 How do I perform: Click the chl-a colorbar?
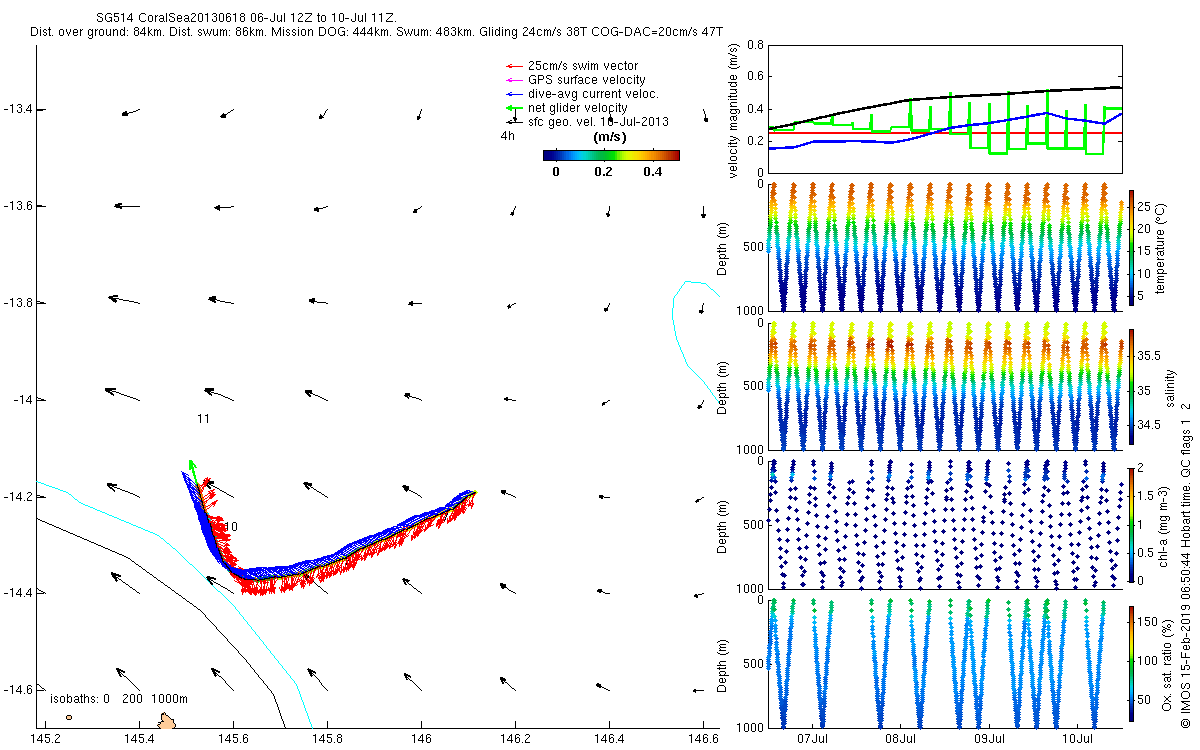1132,524
